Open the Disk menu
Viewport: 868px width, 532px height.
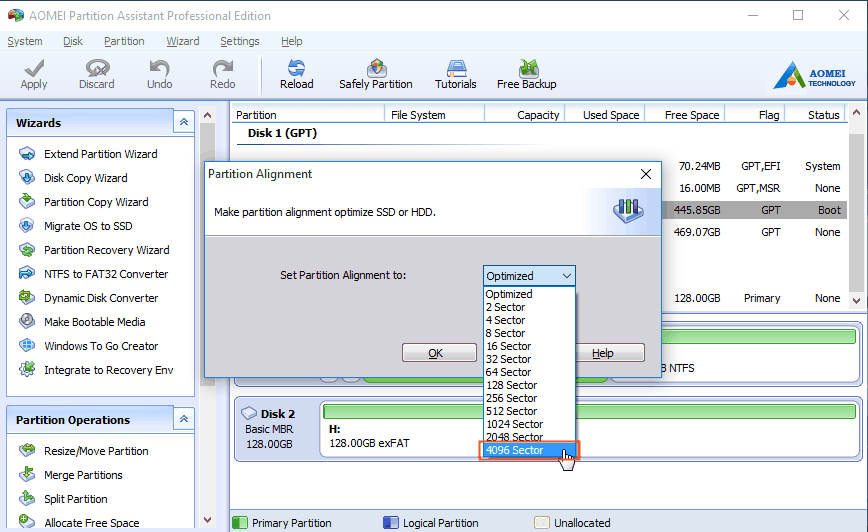point(73,41)
